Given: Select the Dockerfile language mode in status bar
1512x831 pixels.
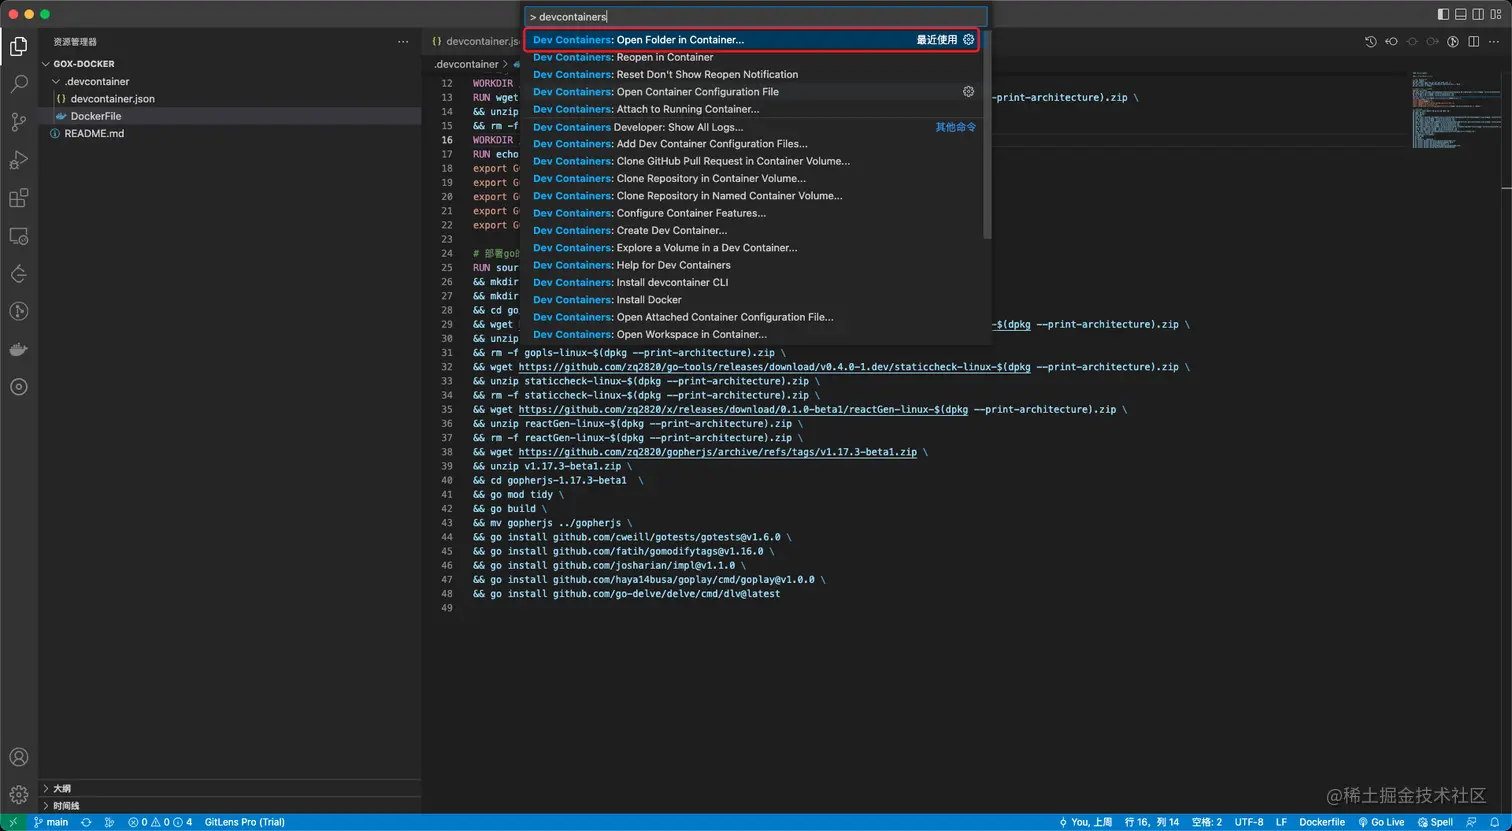Looking at the screenshot, I should pyautogui.click(x=1322, y=822).
